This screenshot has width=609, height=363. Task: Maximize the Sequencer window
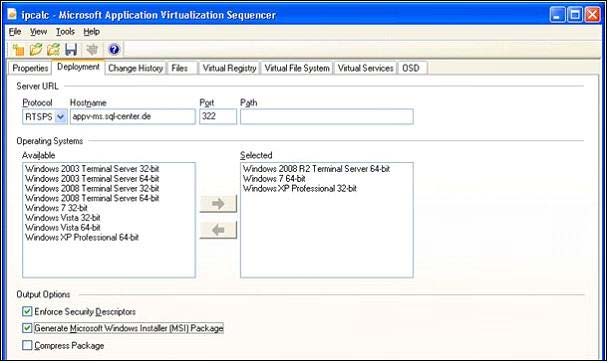pos(575,15)
